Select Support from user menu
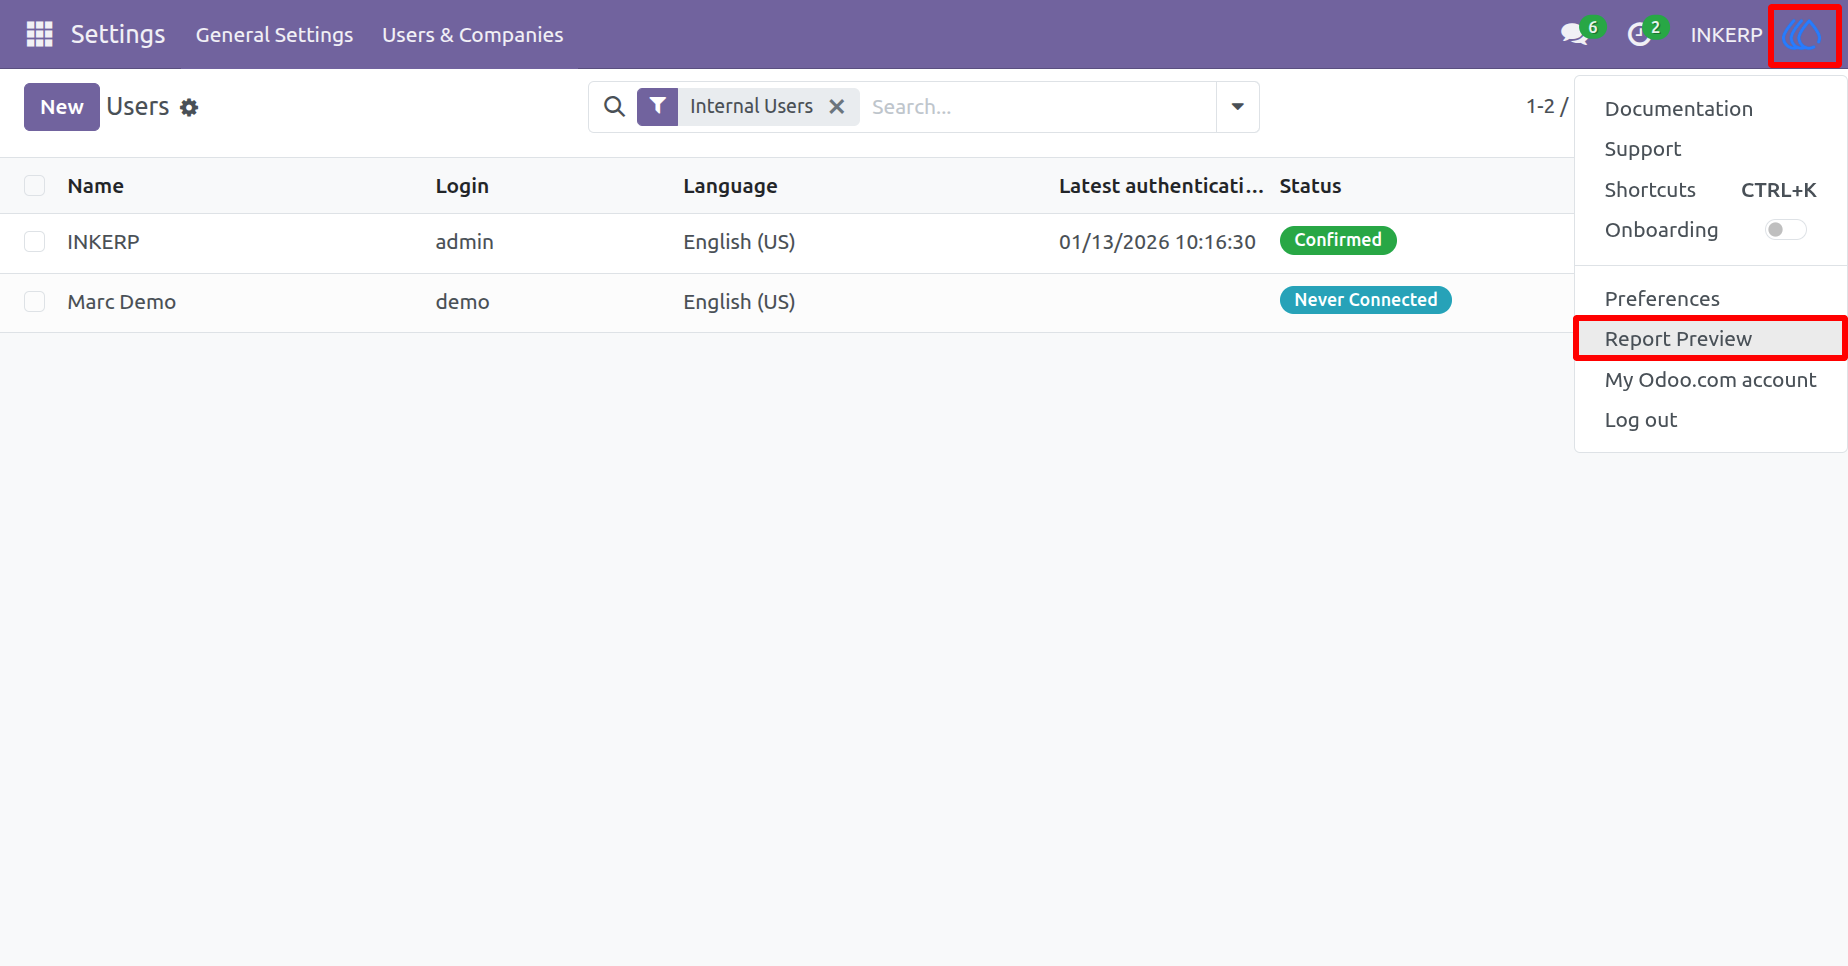This screenshot has height=966, width=1848. pos(1642,149)
